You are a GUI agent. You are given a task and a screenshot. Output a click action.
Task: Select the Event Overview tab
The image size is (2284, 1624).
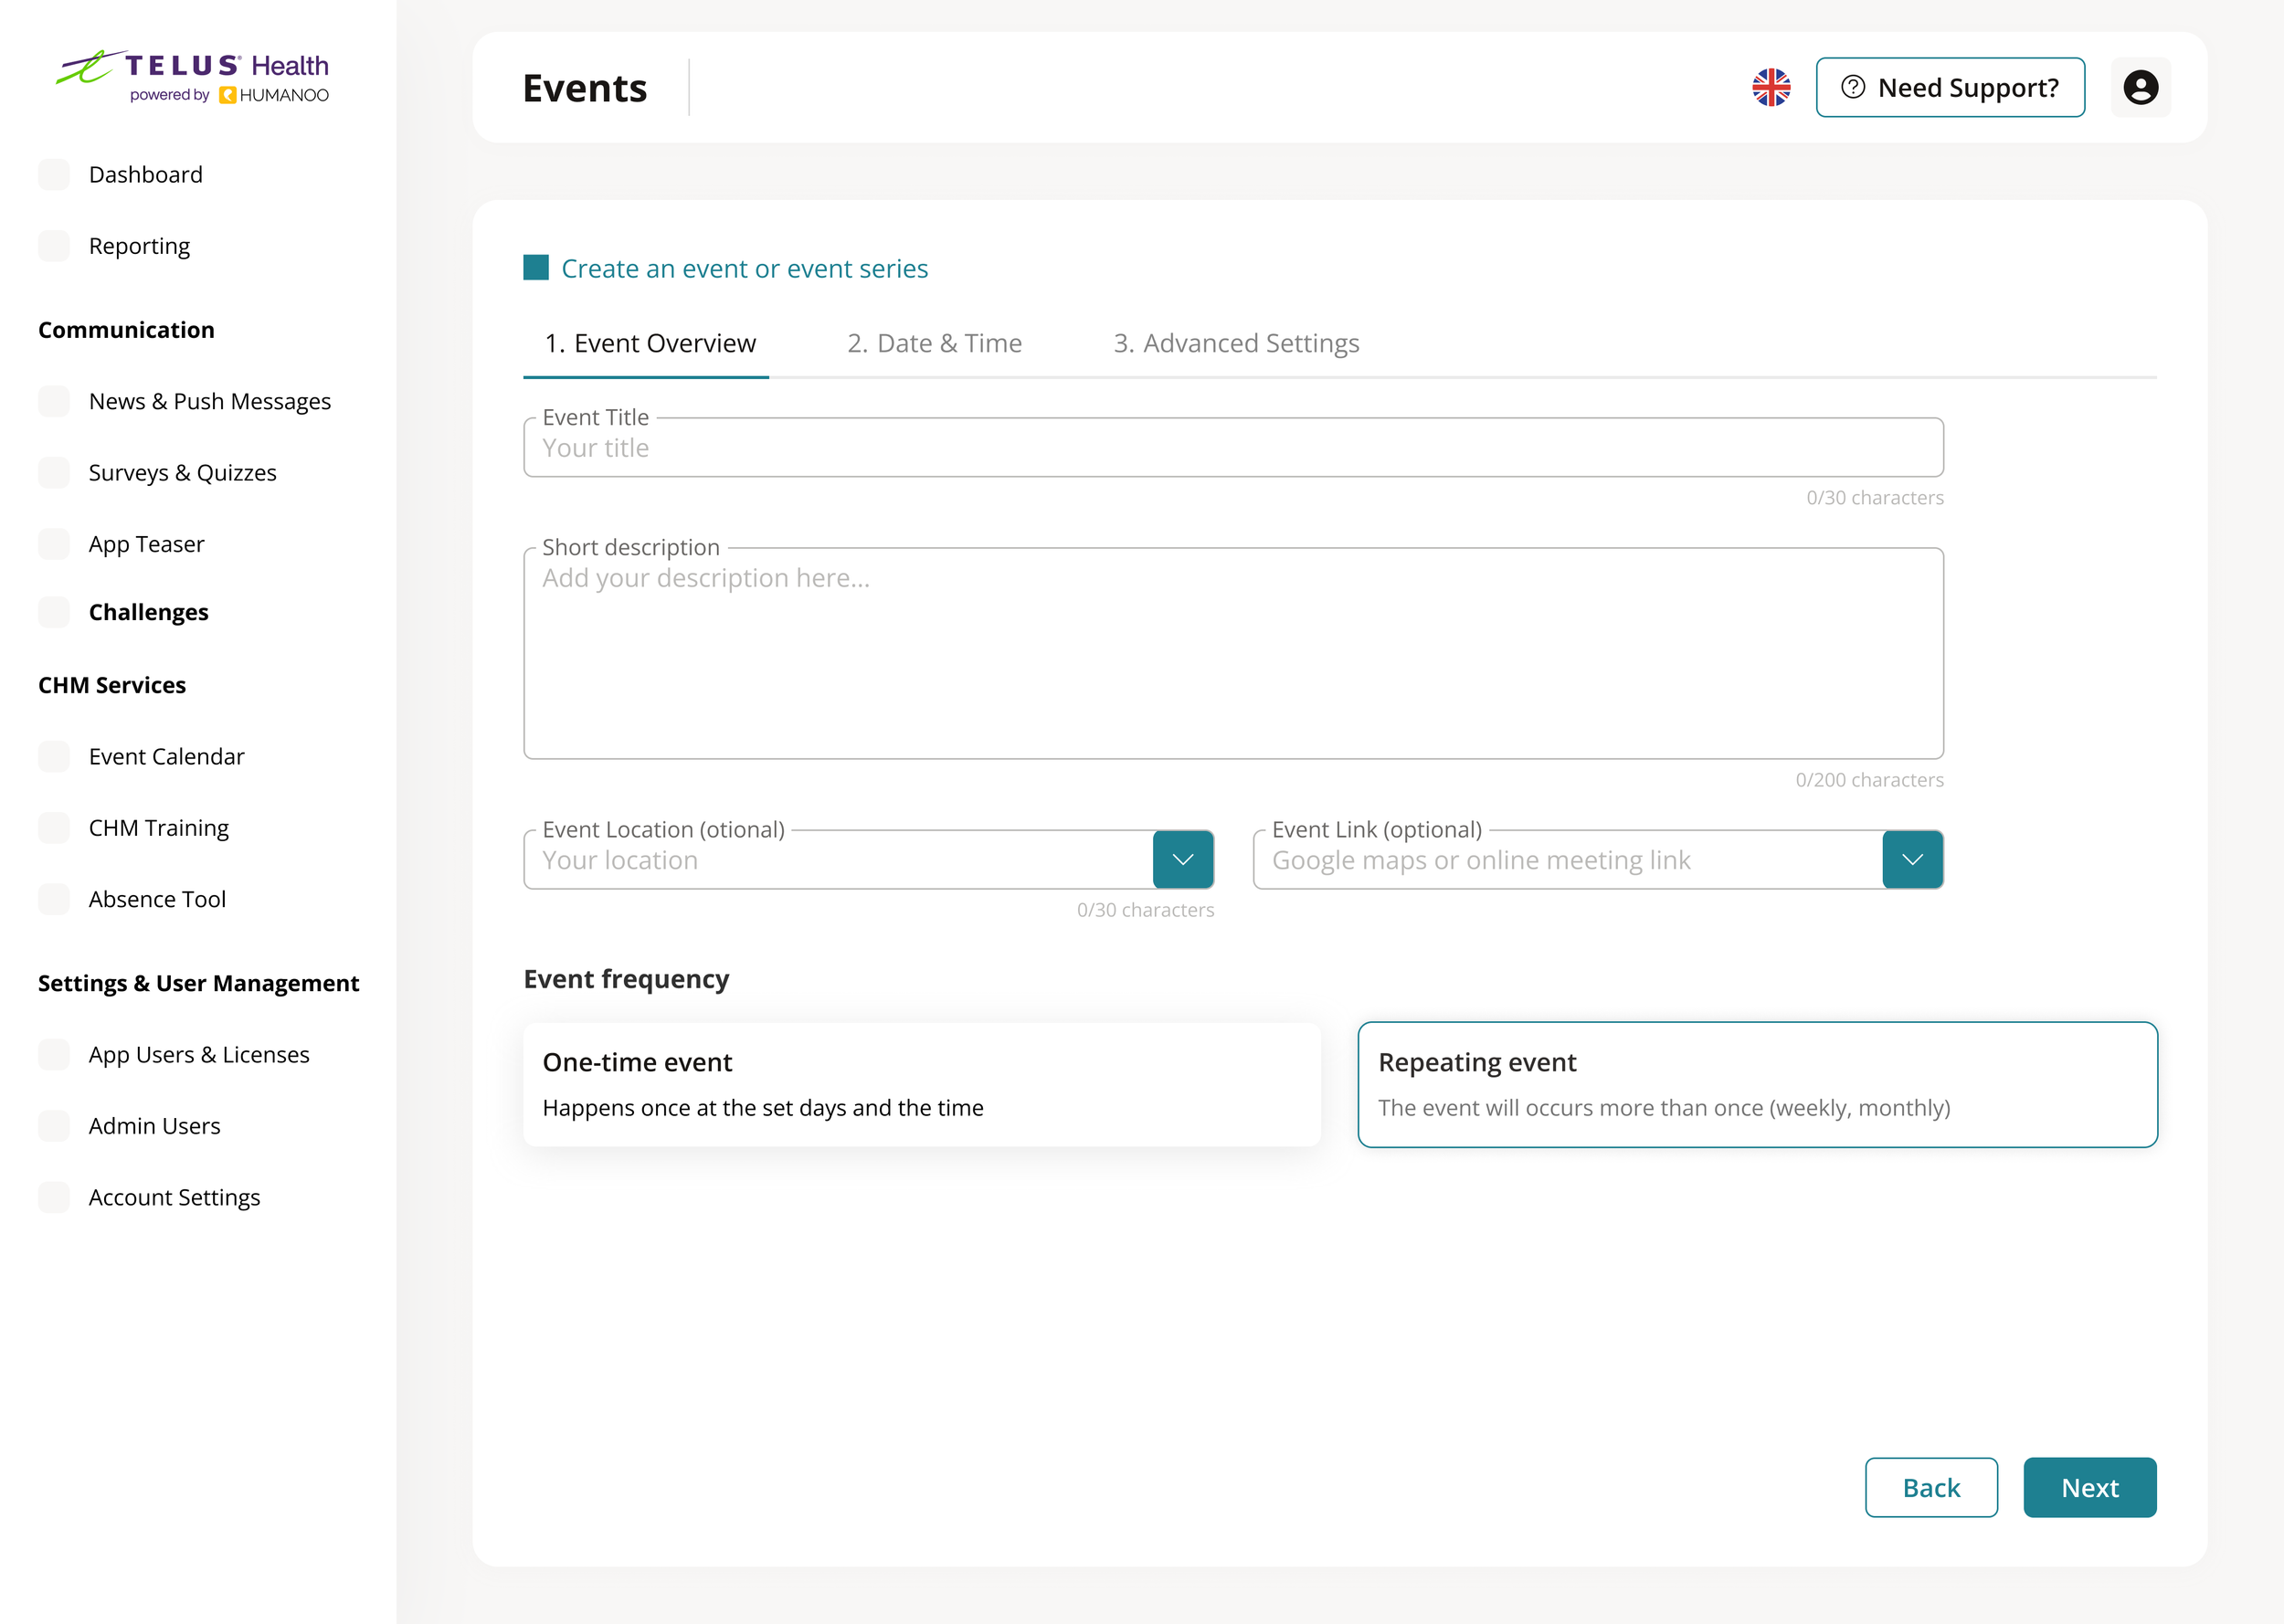pyautogui.click(x=649, y=343)
